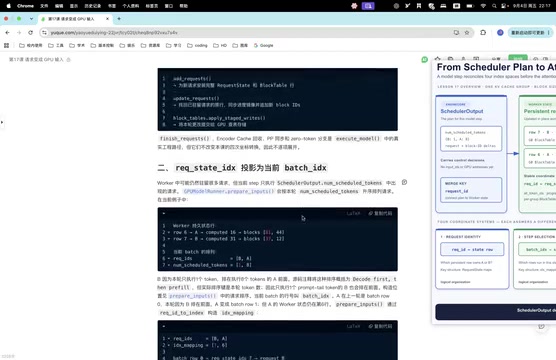Expand the left sidebar arrow
The height and width of the screenshot is (360, 556).
tap(2, 122)
